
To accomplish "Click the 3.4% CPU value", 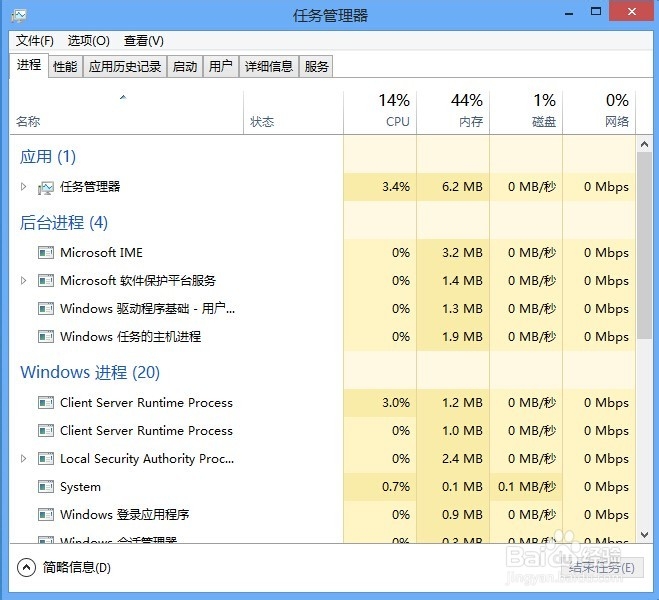I will [x=396, y=187].
